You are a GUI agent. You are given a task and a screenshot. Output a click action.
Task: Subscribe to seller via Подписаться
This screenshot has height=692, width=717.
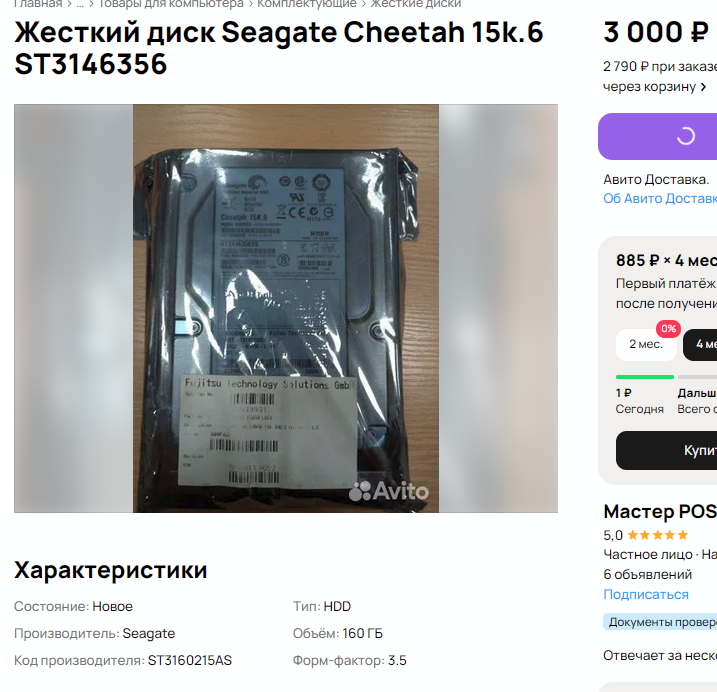(646, 594)
